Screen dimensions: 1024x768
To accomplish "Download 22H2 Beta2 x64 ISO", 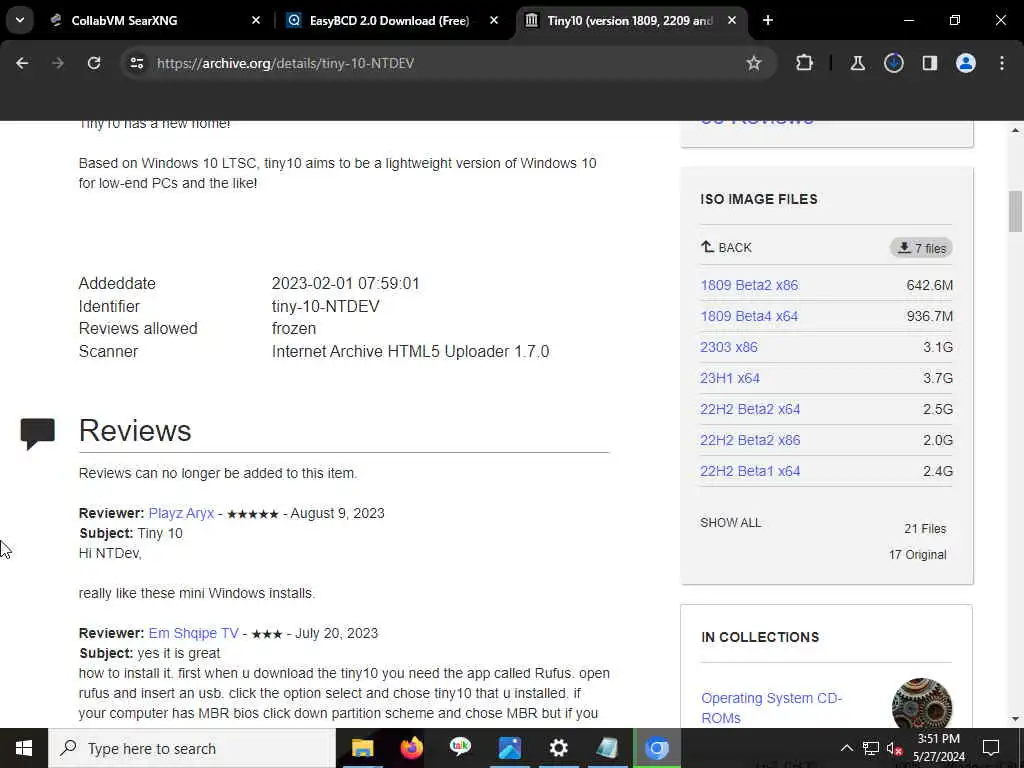I will coord(750,409).
